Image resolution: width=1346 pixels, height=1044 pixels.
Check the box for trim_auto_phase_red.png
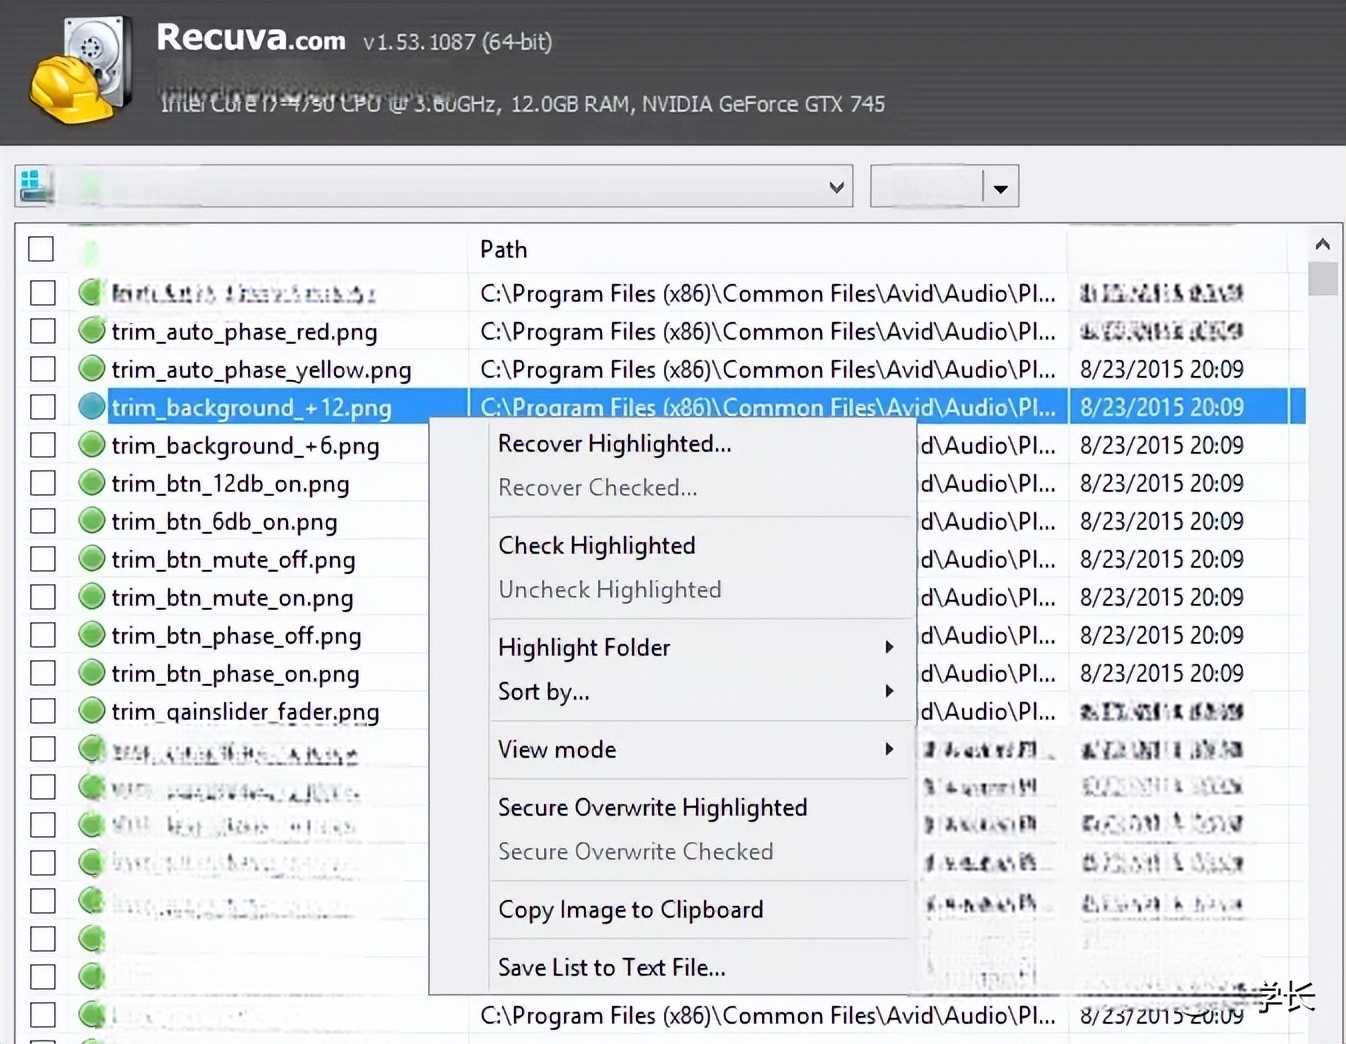point(43,330)
